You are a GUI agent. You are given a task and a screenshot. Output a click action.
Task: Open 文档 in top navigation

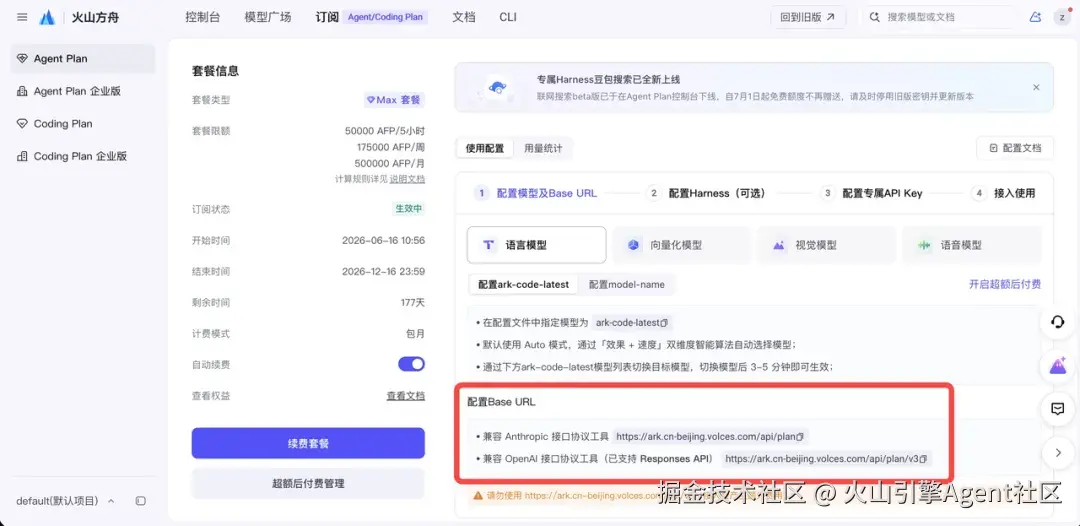point(464,17)
